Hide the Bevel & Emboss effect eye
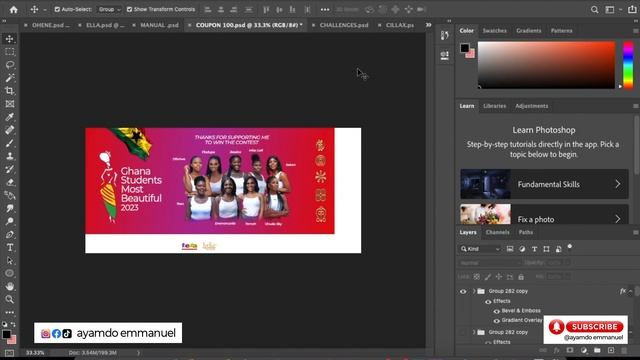640x360 pixels. tap(497, 311)
